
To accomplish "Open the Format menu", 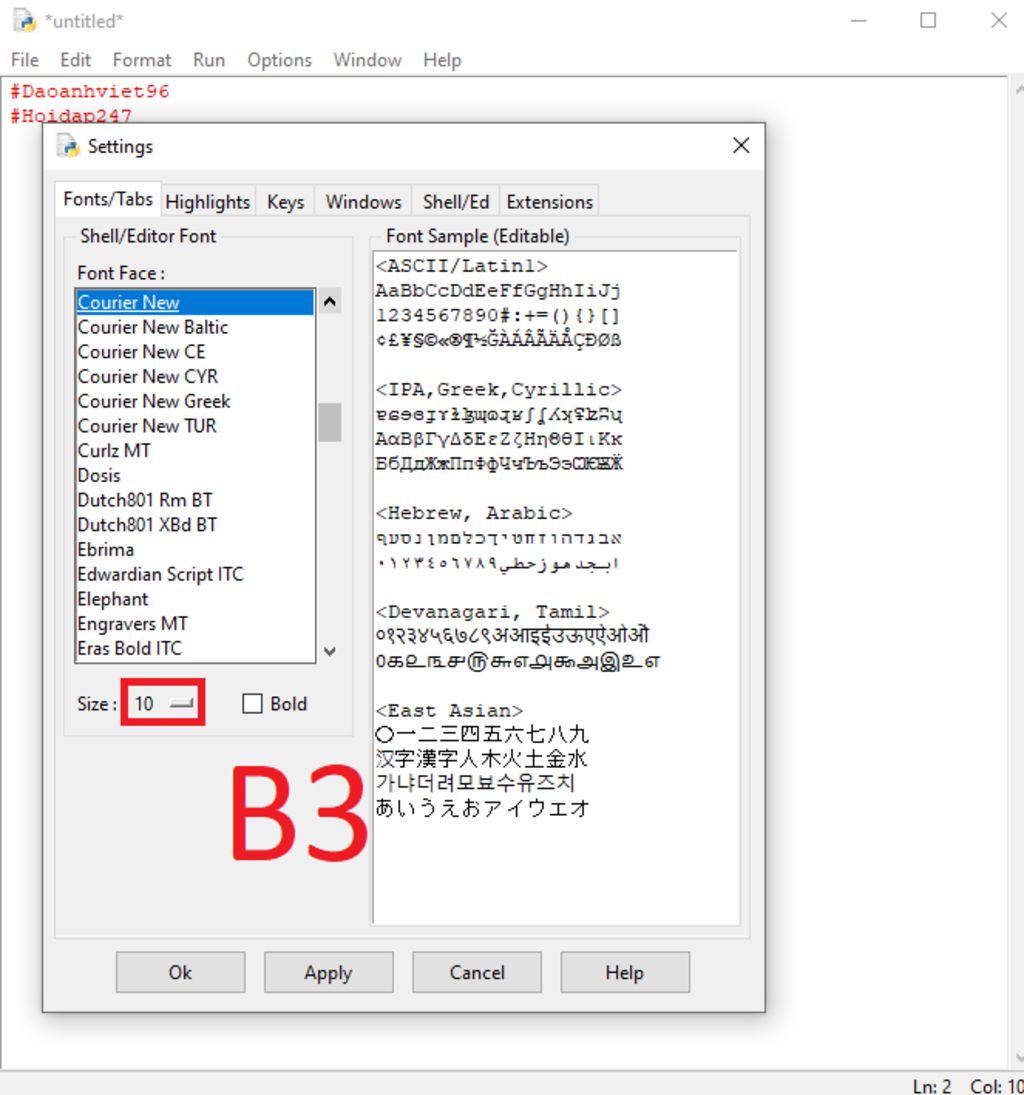I will [141, 60].
